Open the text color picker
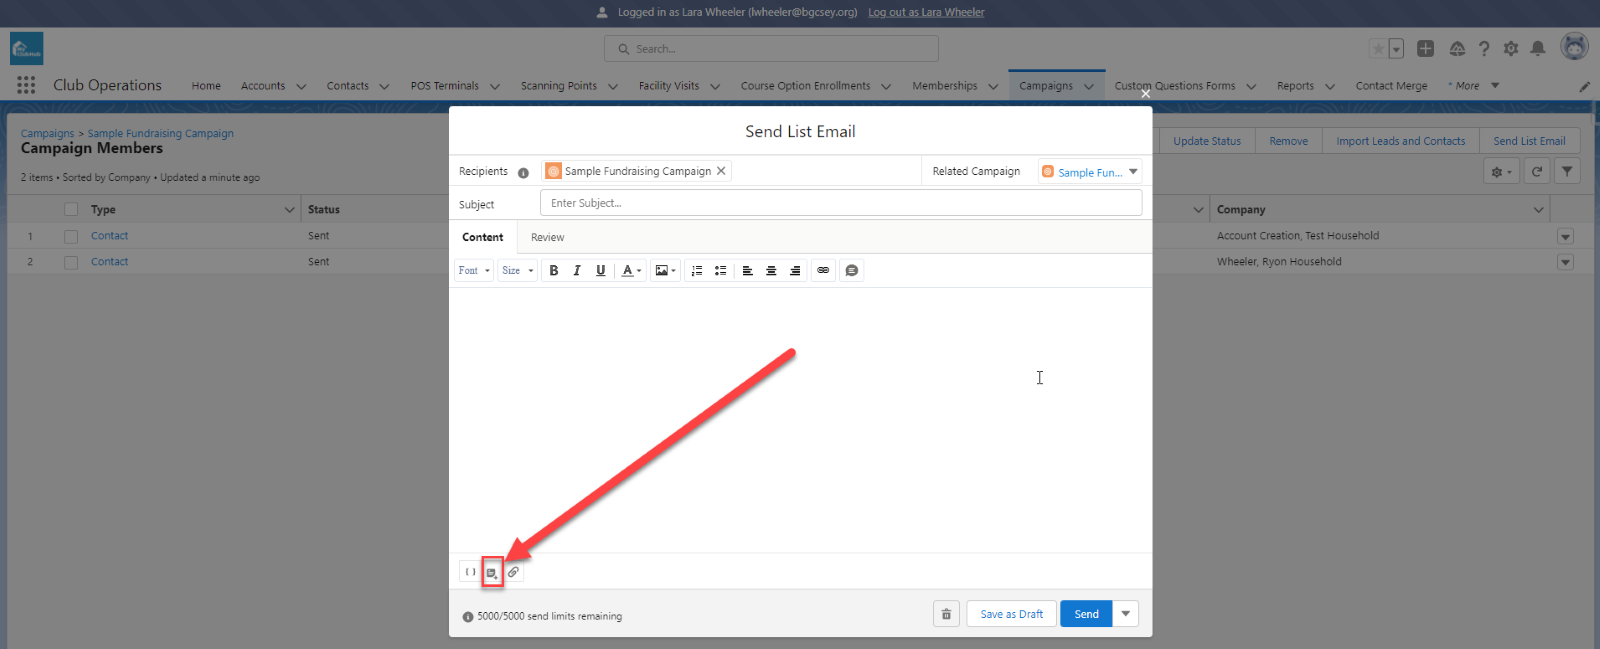Image resolution: width=1600 pixels, height=649 pixels. click(x=630, y=271)
